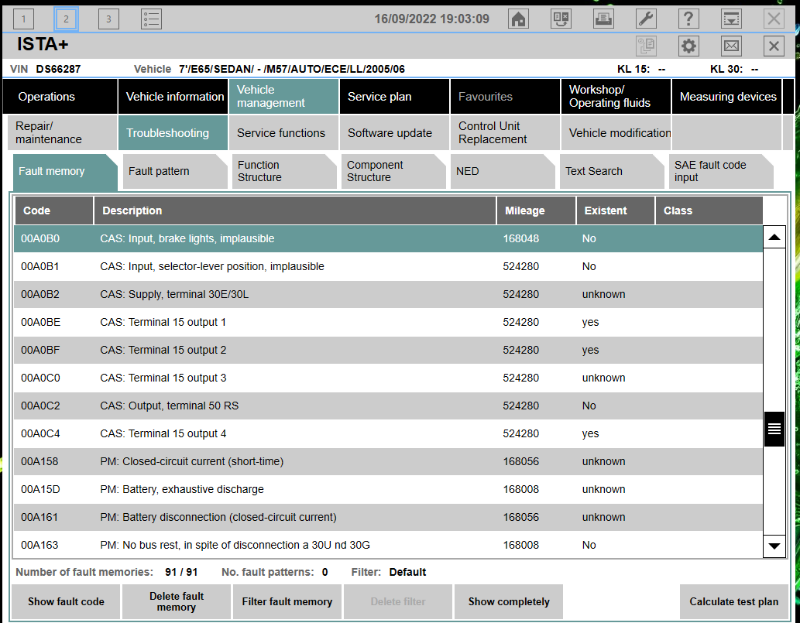Open the Operations menu tab
The width and height of the screenshot is (800, 623).
pyautogui.click(x=60, y=96)
